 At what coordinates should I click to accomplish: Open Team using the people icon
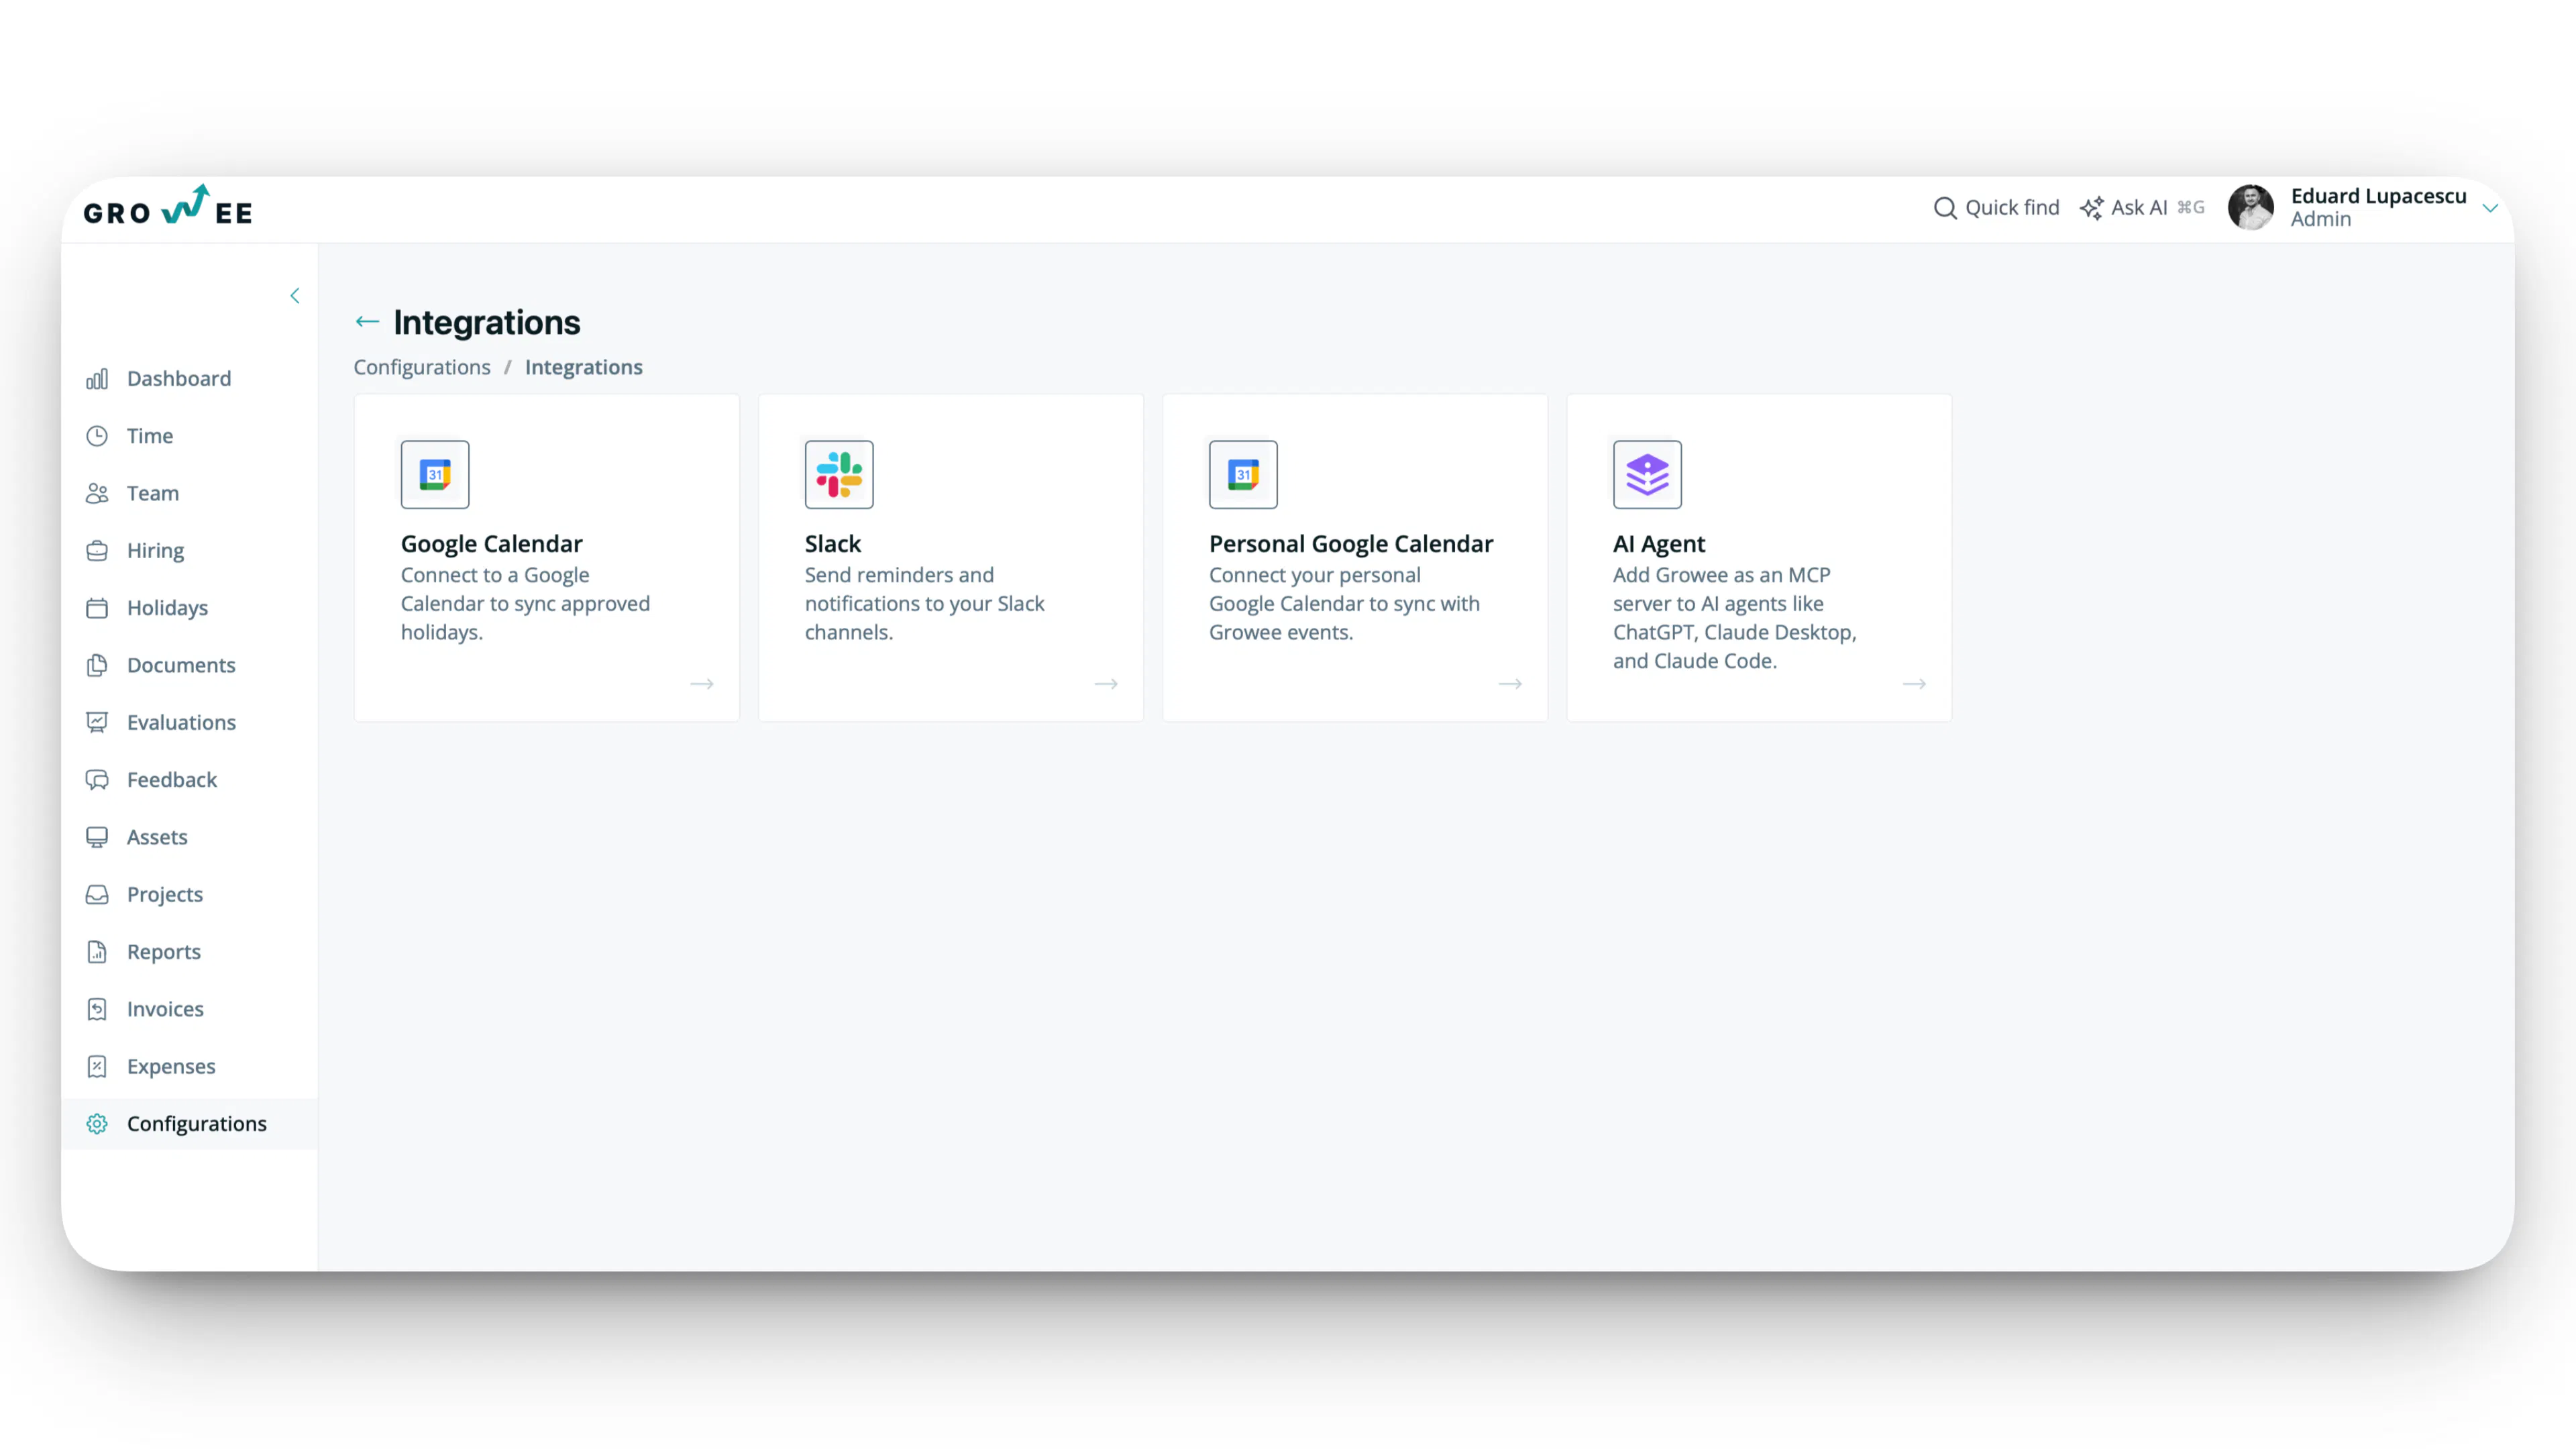(x=97, y=492)
